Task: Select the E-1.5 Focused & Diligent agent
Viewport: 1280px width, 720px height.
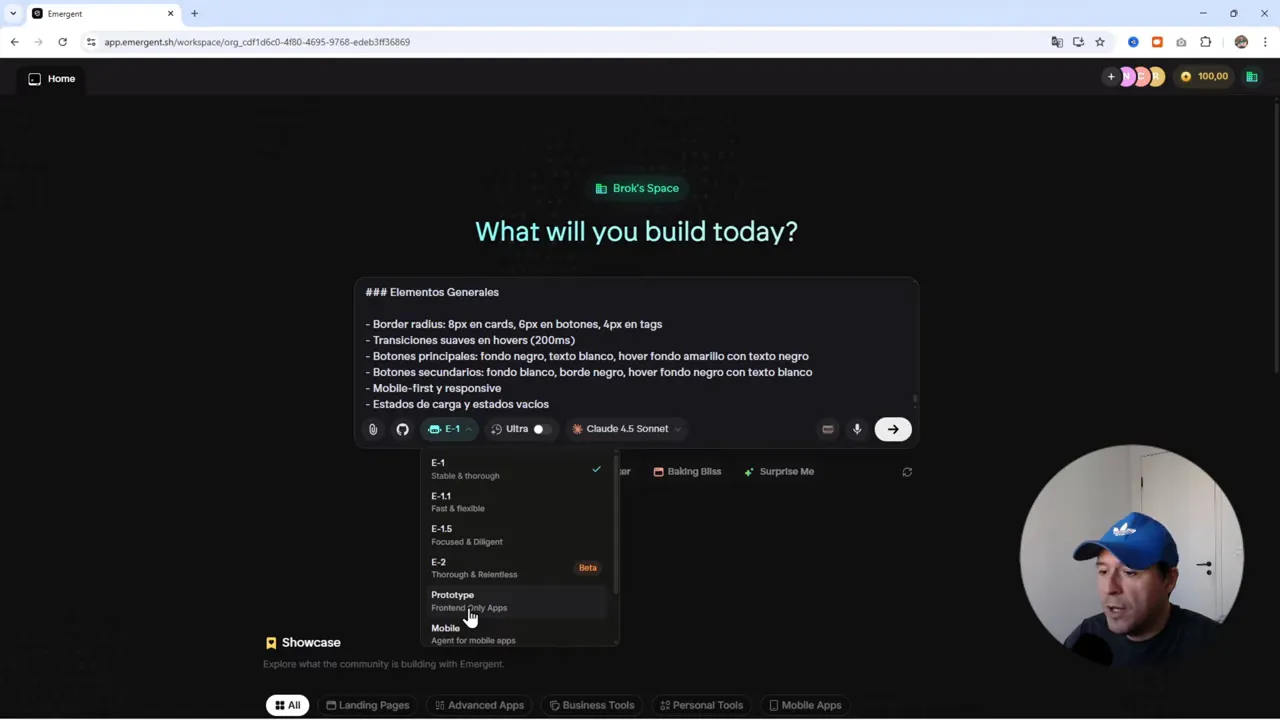Action: coord(466,534)
